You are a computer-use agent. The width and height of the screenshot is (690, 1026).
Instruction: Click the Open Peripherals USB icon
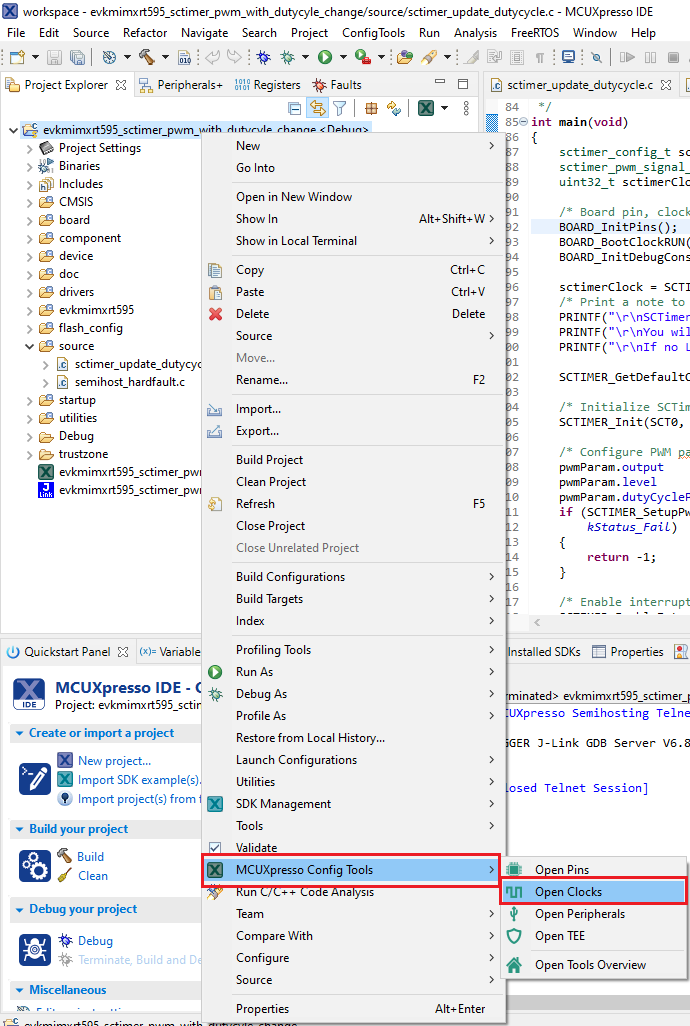click(x=515, y=914)
